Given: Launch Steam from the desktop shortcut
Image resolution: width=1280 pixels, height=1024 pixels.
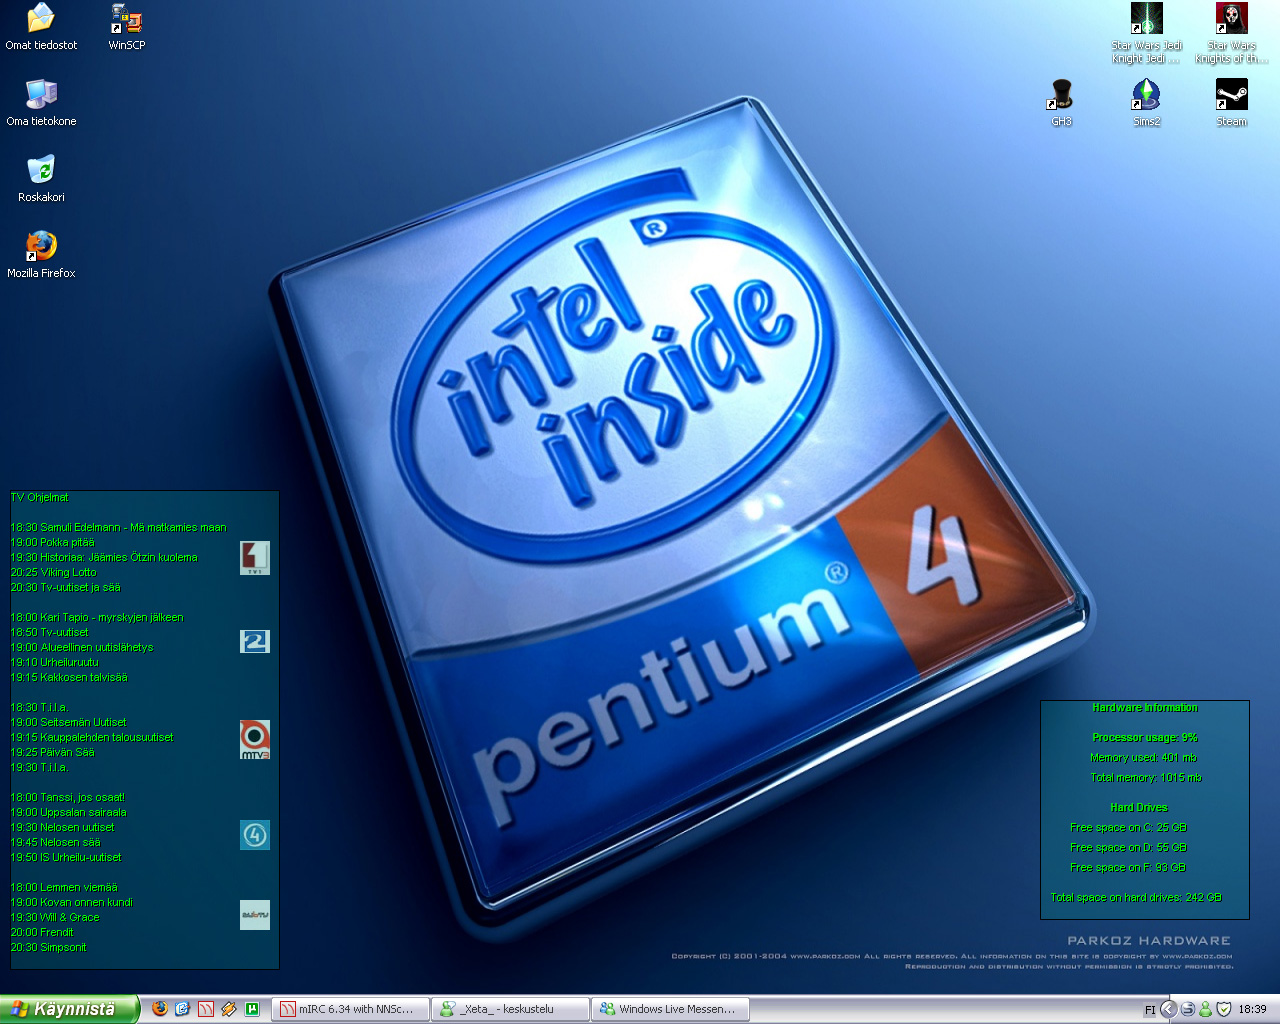Looking at the screenshot, I should coord(1231,96).
